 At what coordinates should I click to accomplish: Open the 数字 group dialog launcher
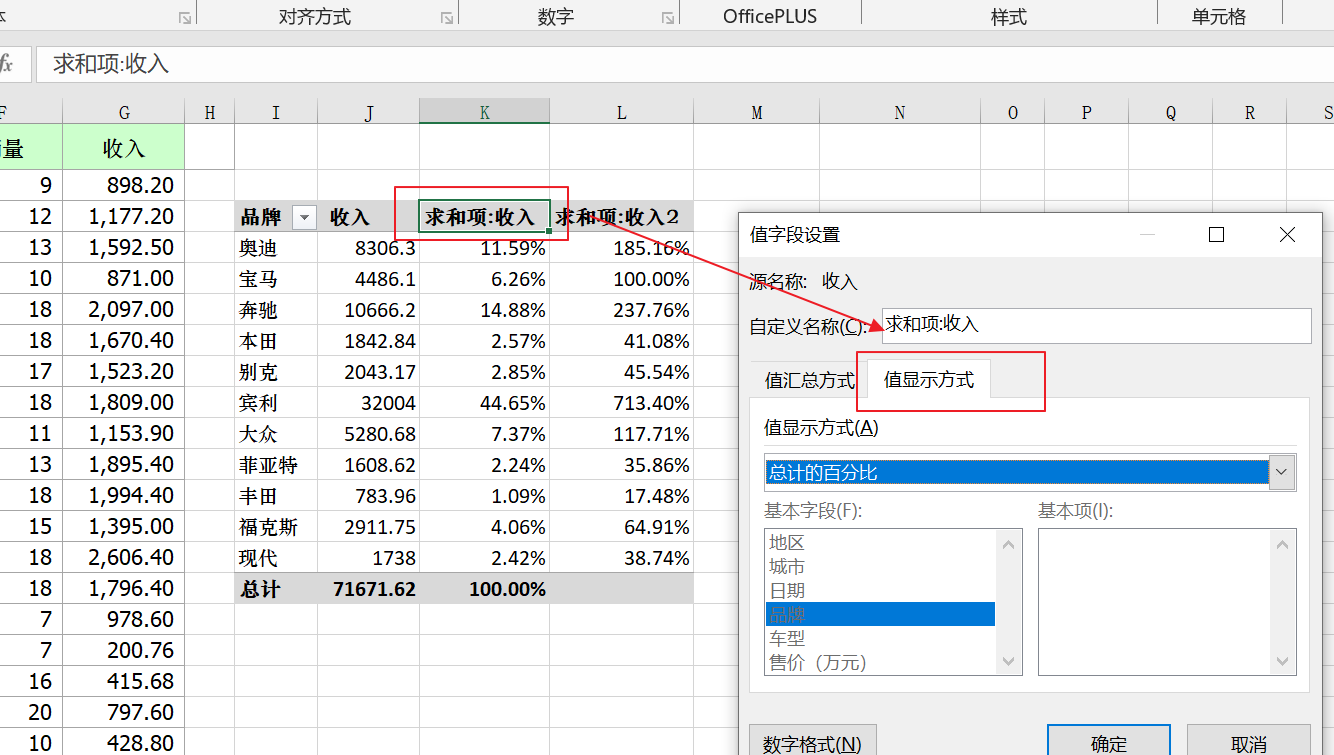tap(667, 18)
